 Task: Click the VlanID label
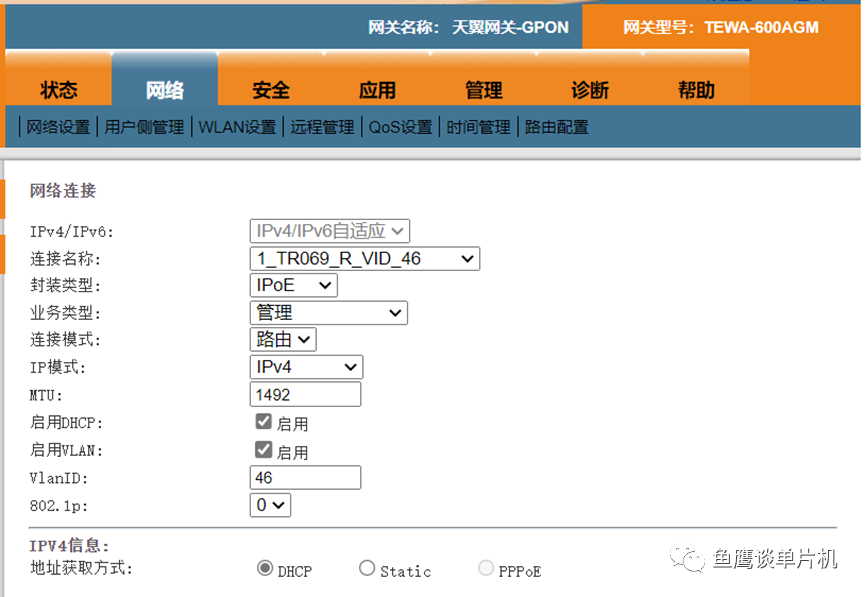[58, 478]
